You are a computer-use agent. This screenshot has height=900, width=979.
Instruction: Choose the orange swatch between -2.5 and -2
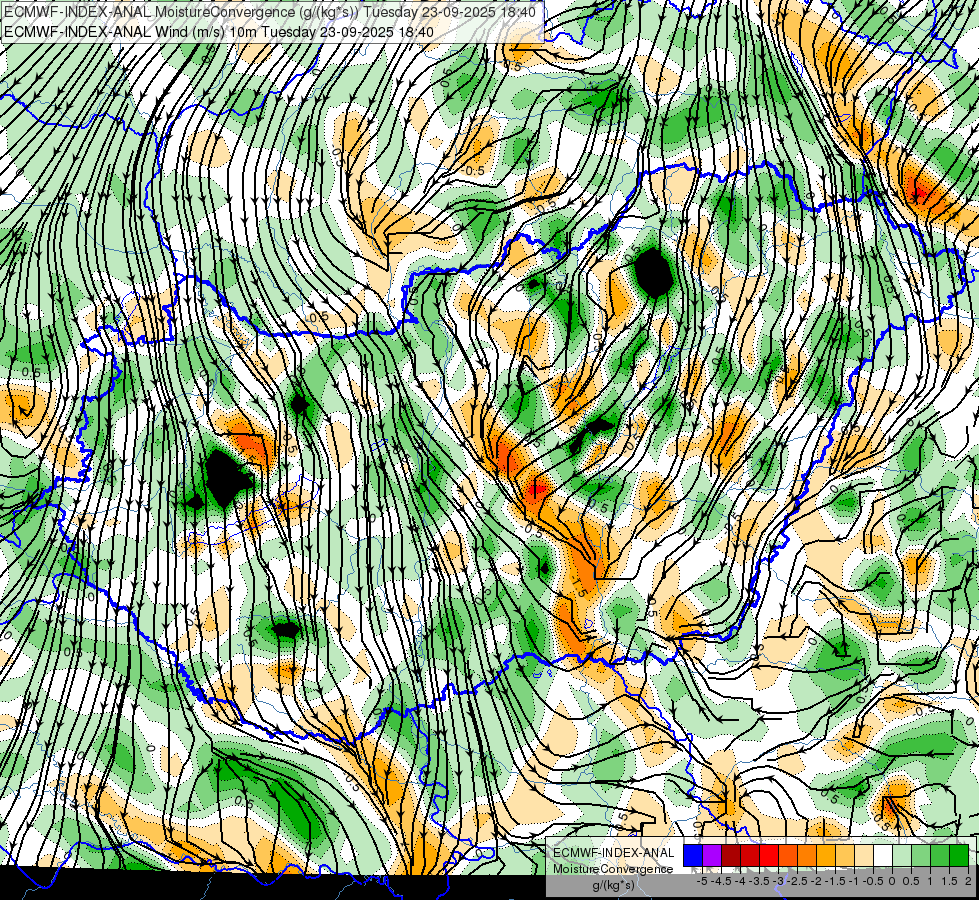[807, 855]
